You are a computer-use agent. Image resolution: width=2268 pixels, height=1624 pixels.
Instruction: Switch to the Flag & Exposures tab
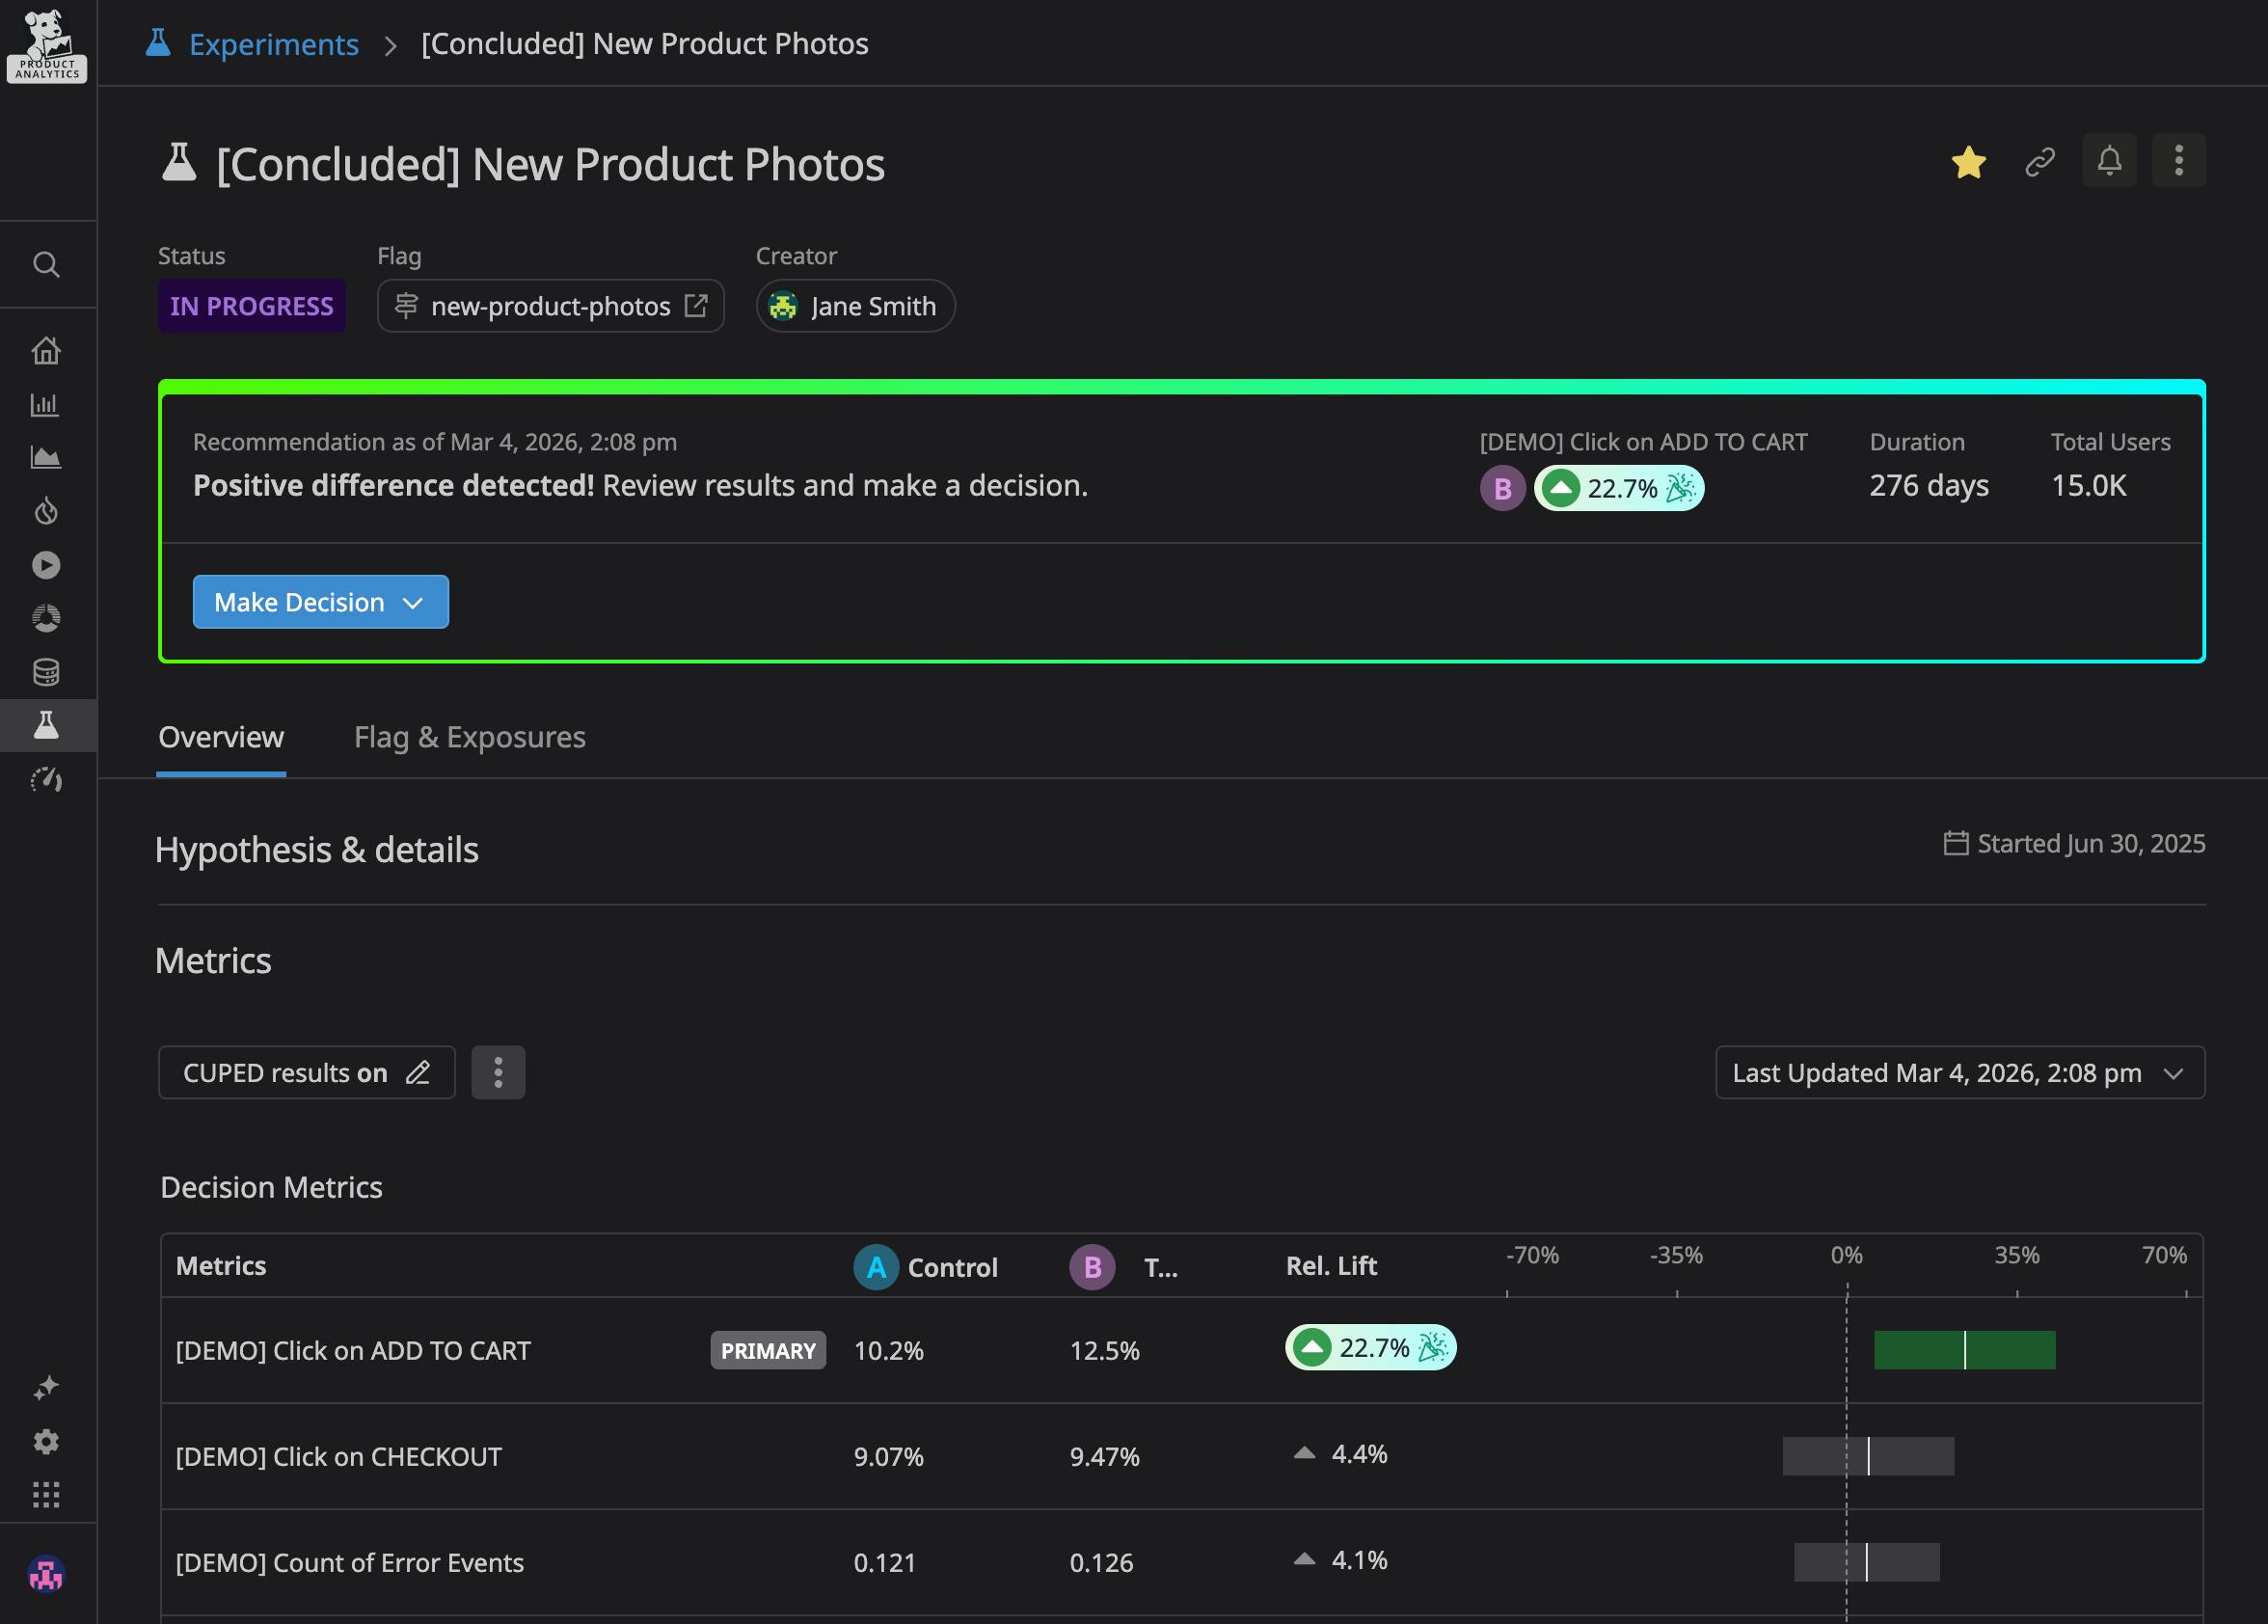coord(469,737)
